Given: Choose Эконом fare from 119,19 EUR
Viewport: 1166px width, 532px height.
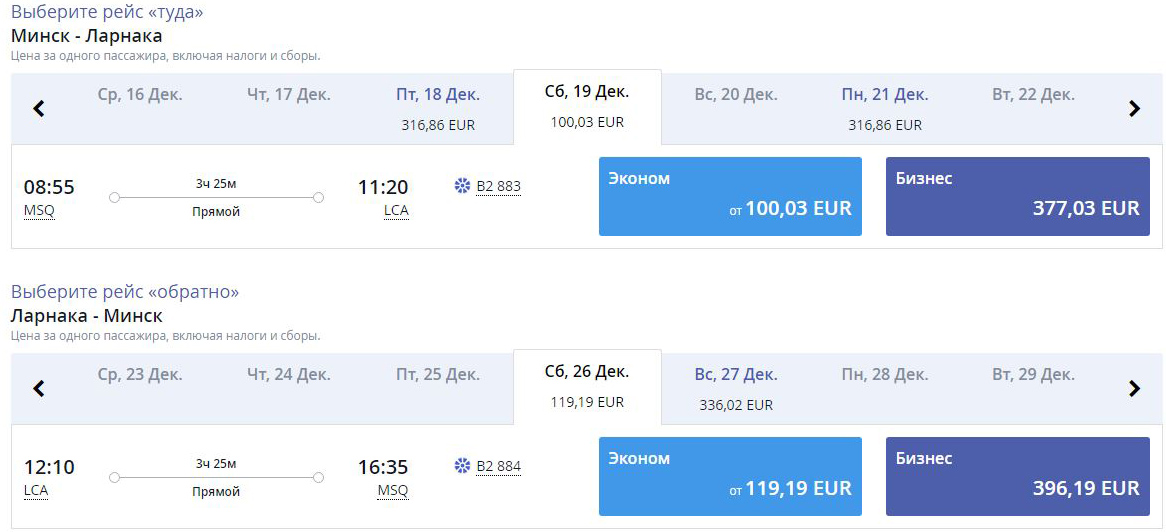Looking at the screenshot, I should click(x=730, y=476).
